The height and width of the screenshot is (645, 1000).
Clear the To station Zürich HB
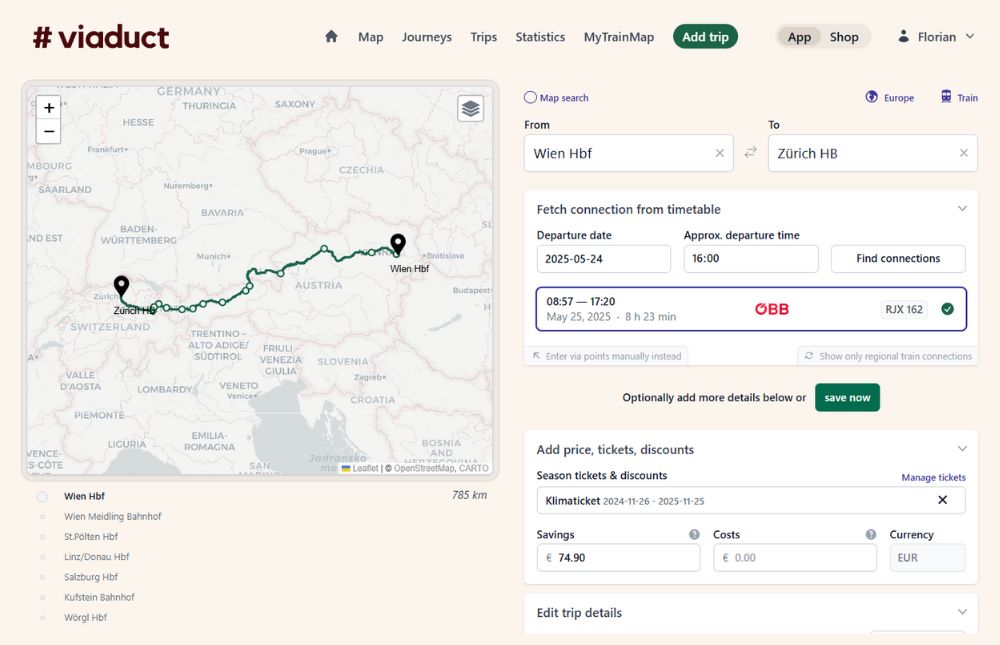tap(964, 153)
